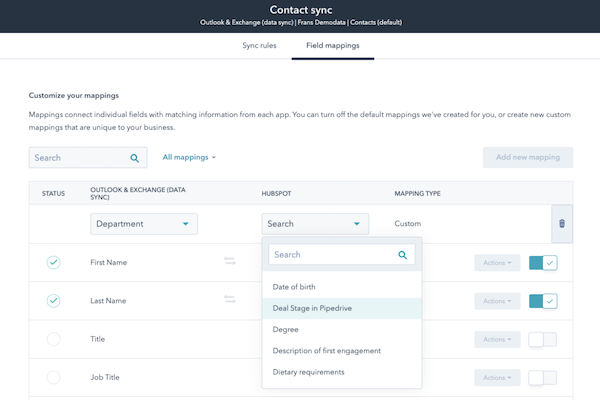Open the Actions menu for Last Name
This screenshot has width=600, height=400.
click(x=497, y=301)
